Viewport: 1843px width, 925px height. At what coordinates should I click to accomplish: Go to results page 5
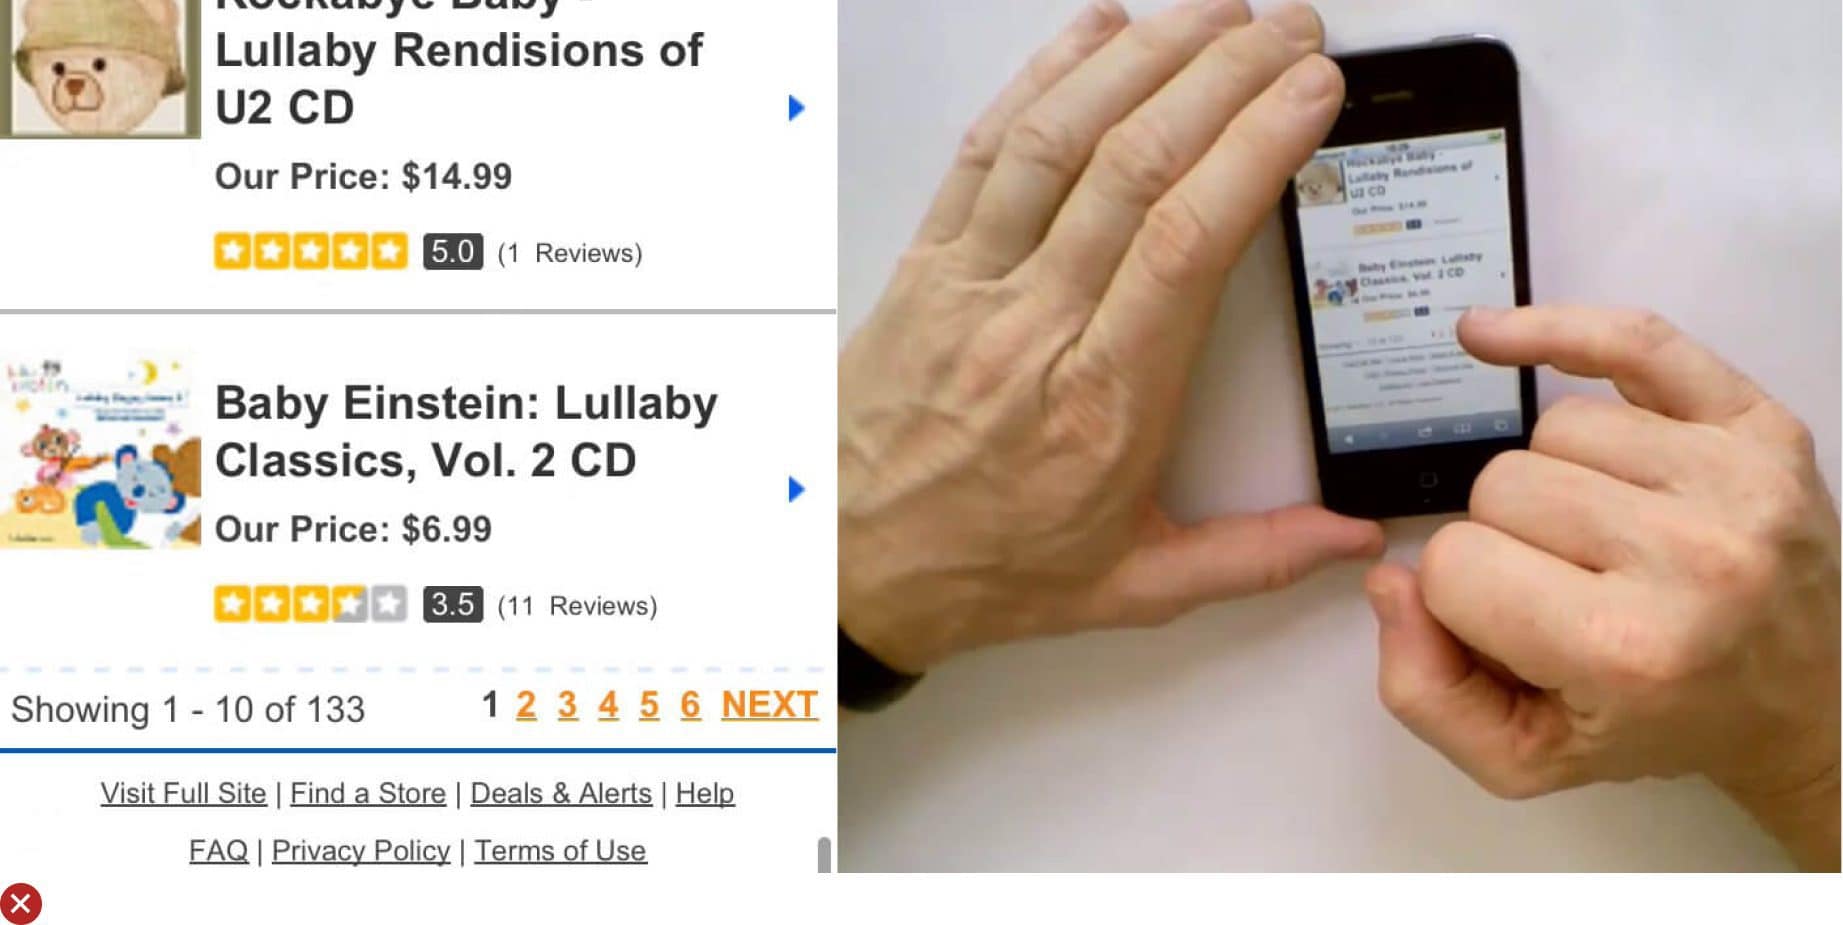[649, 705]
